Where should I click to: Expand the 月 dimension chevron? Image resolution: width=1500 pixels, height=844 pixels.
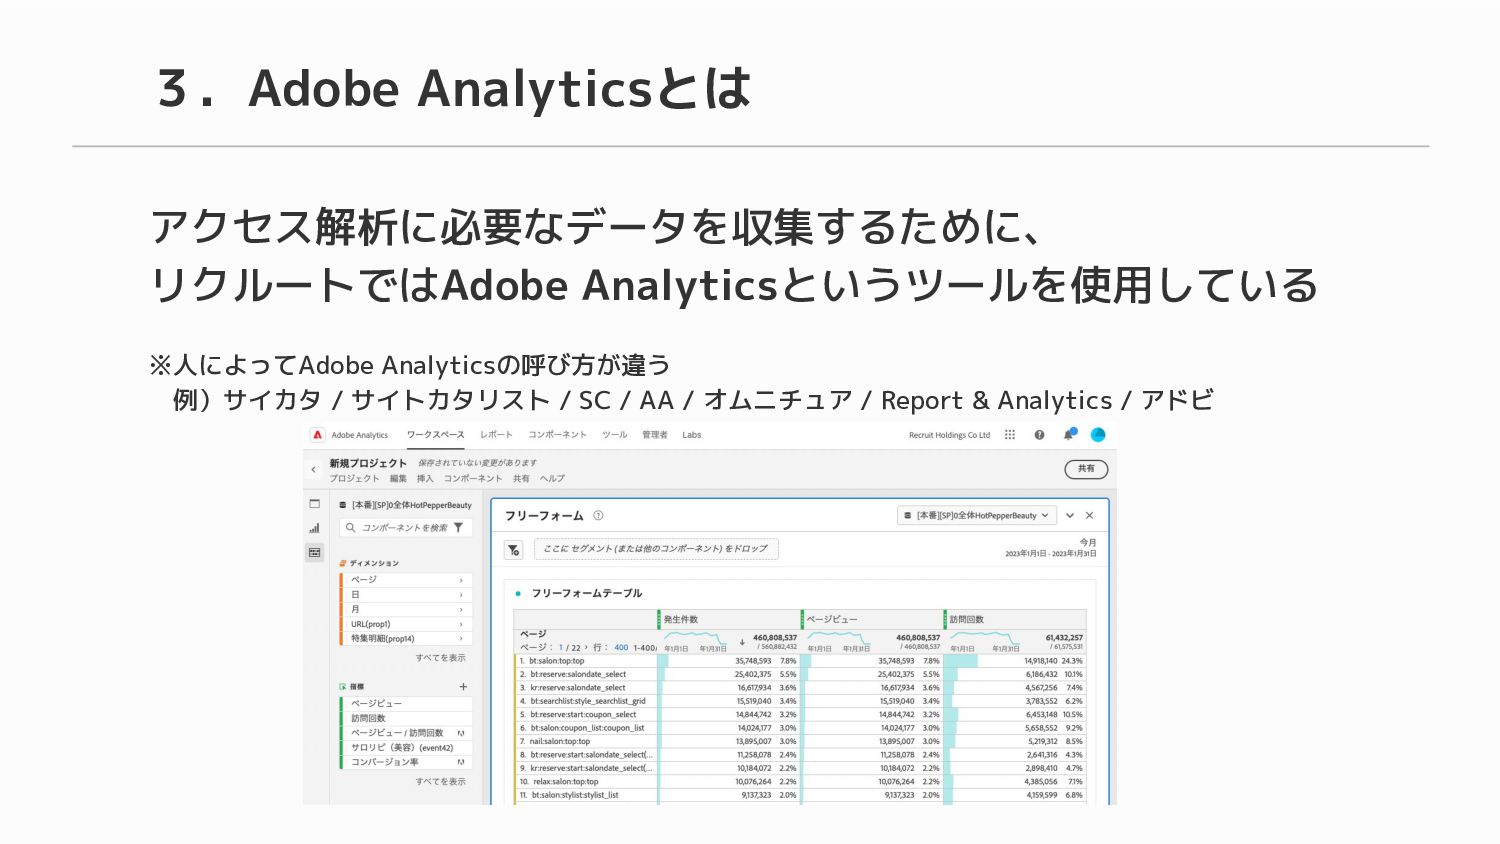(461, 609)
